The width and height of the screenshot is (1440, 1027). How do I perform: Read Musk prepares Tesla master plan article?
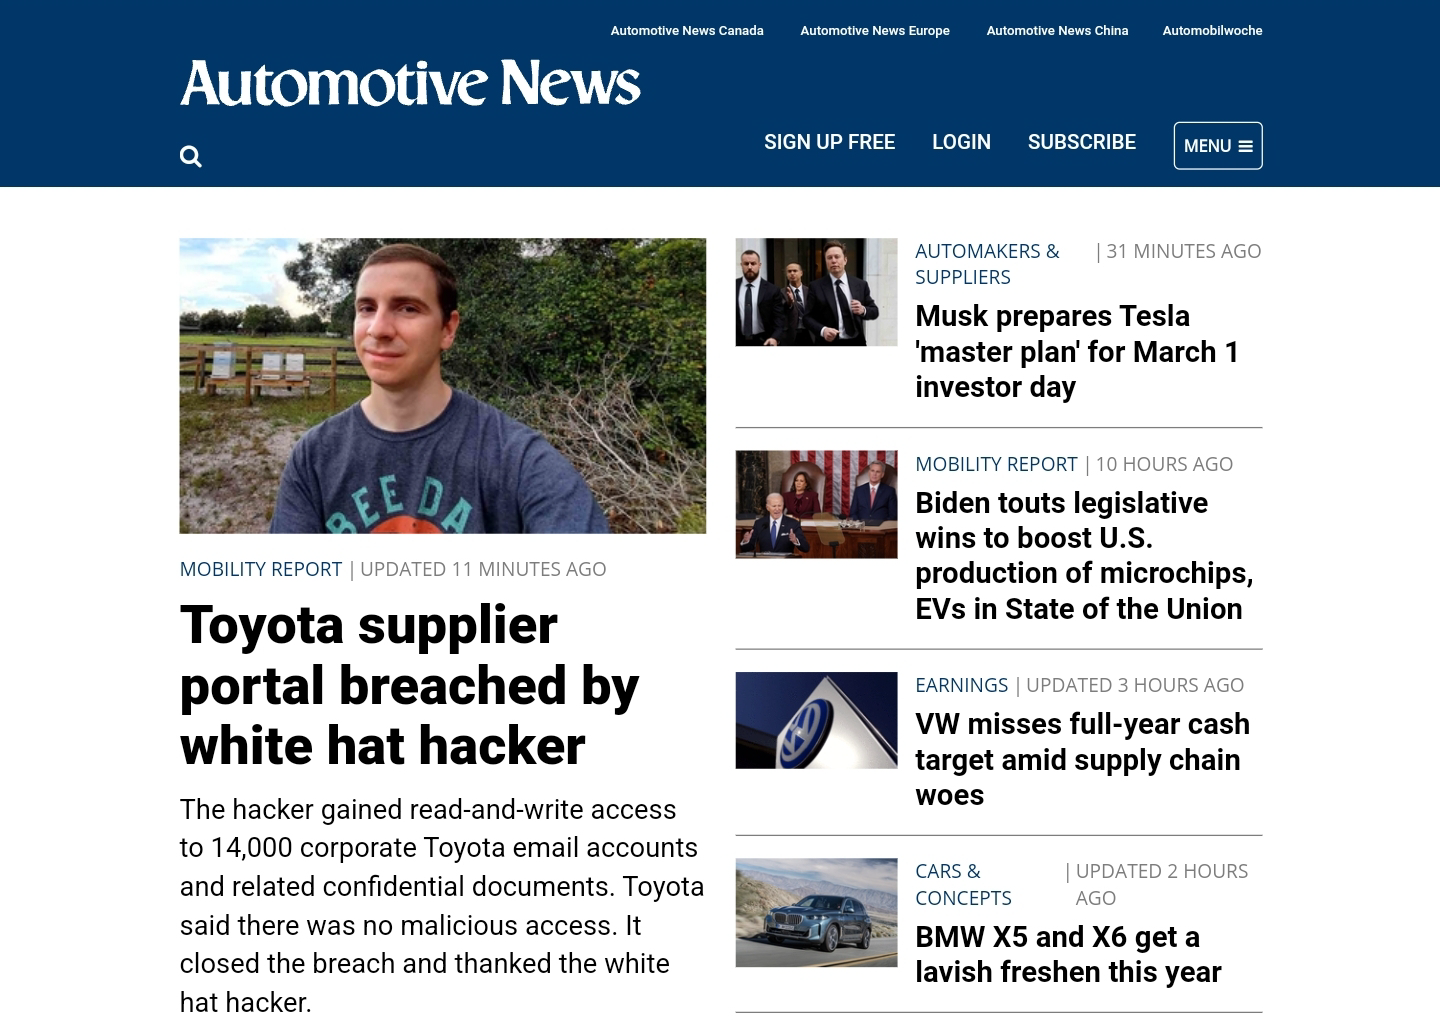[1077, 351]
